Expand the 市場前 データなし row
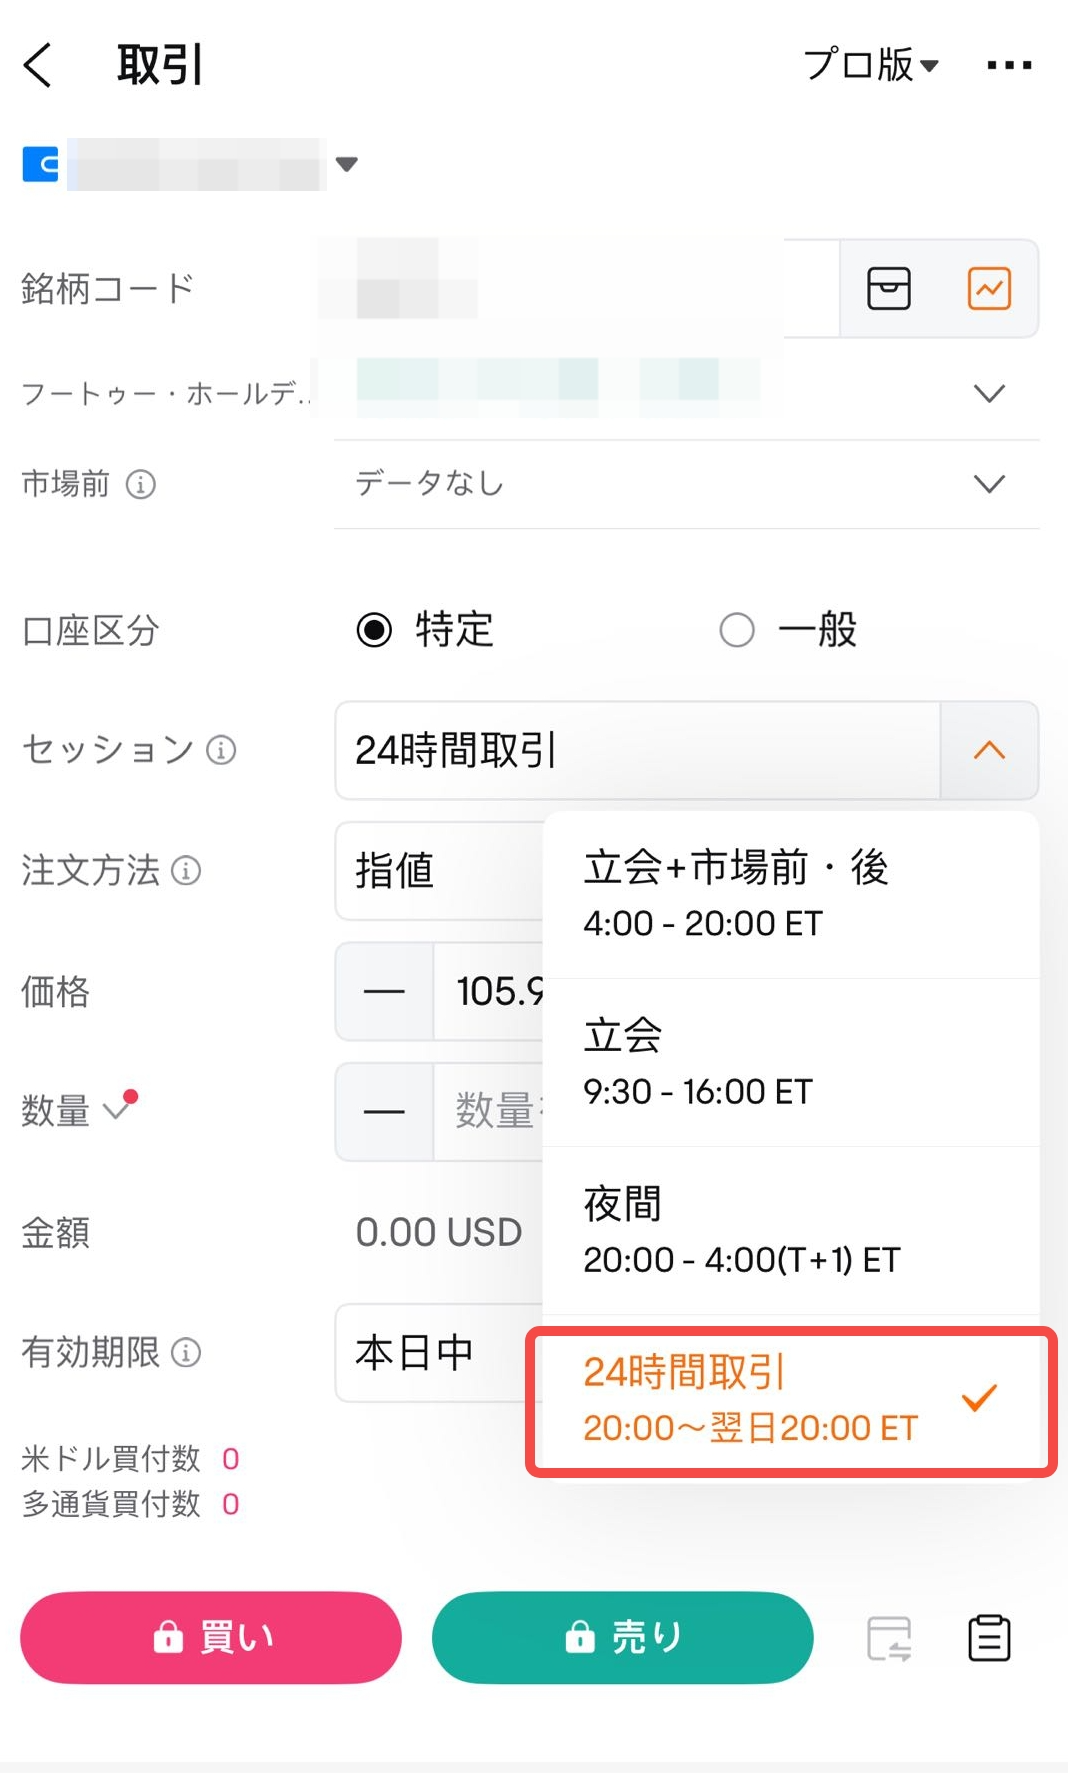The width and height of the screenshot is (1068, 1773). [x=989, y=485]
